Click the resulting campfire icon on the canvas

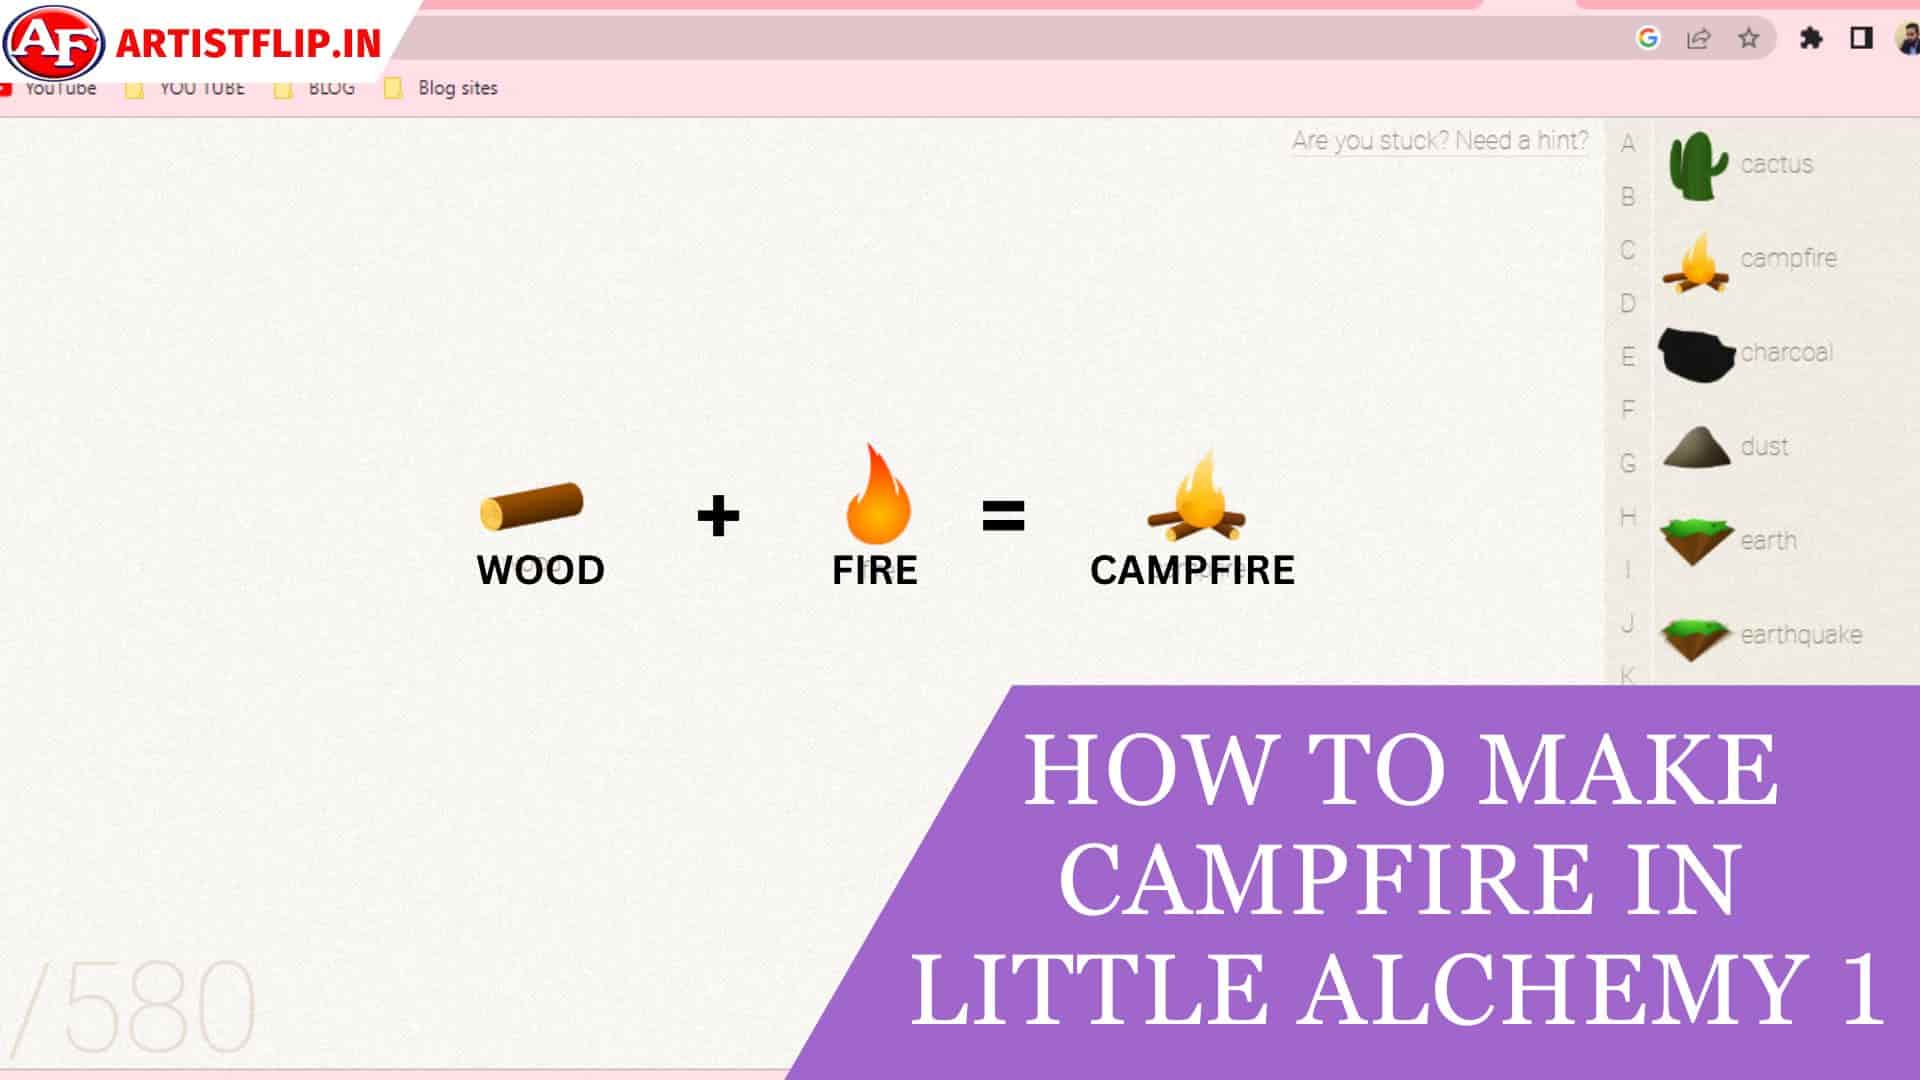[x=1197, y=499]
